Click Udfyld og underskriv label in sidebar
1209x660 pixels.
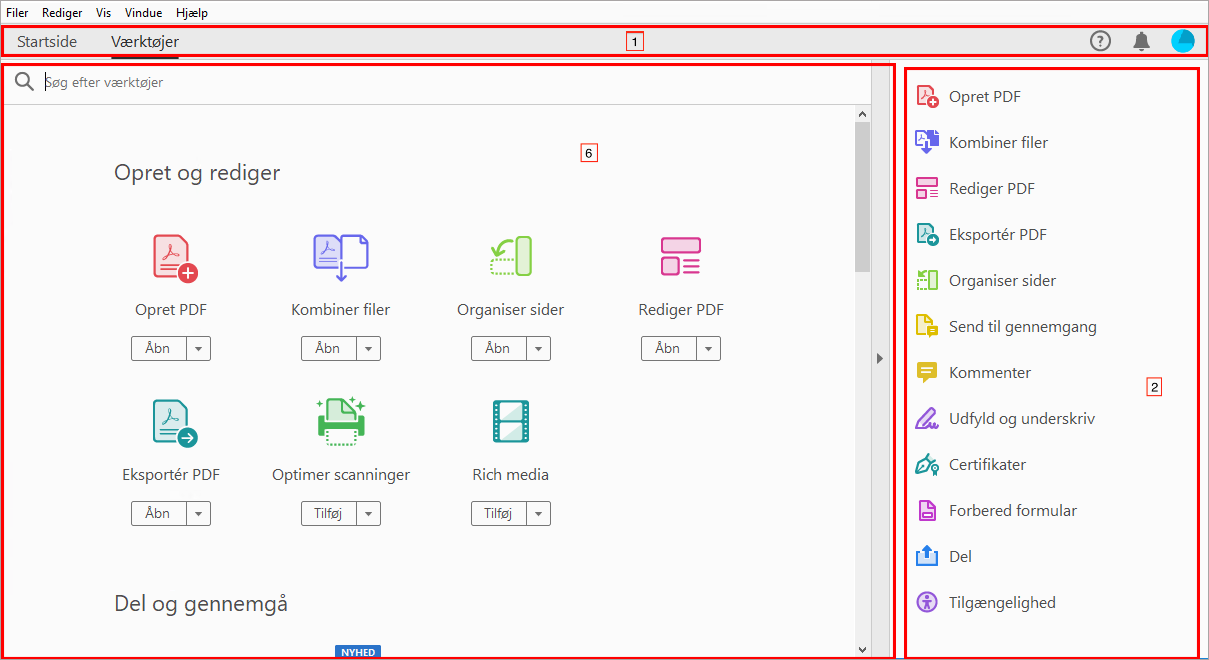tap(1022, 419)
